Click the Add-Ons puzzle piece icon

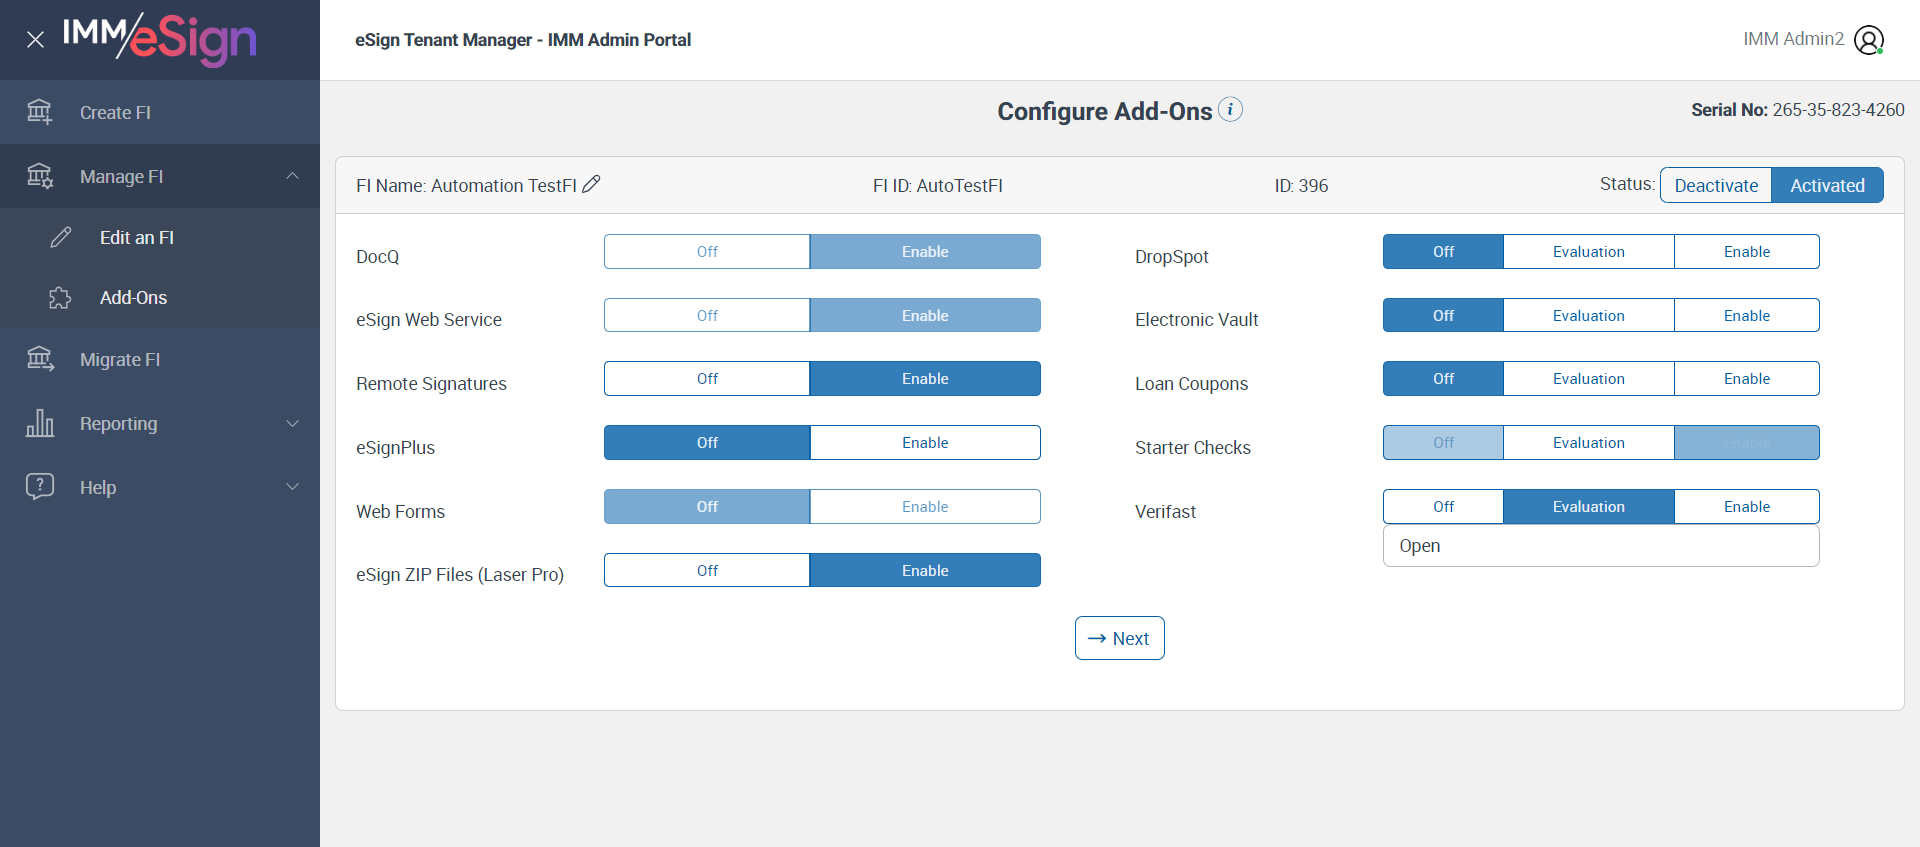coord(60,298)
